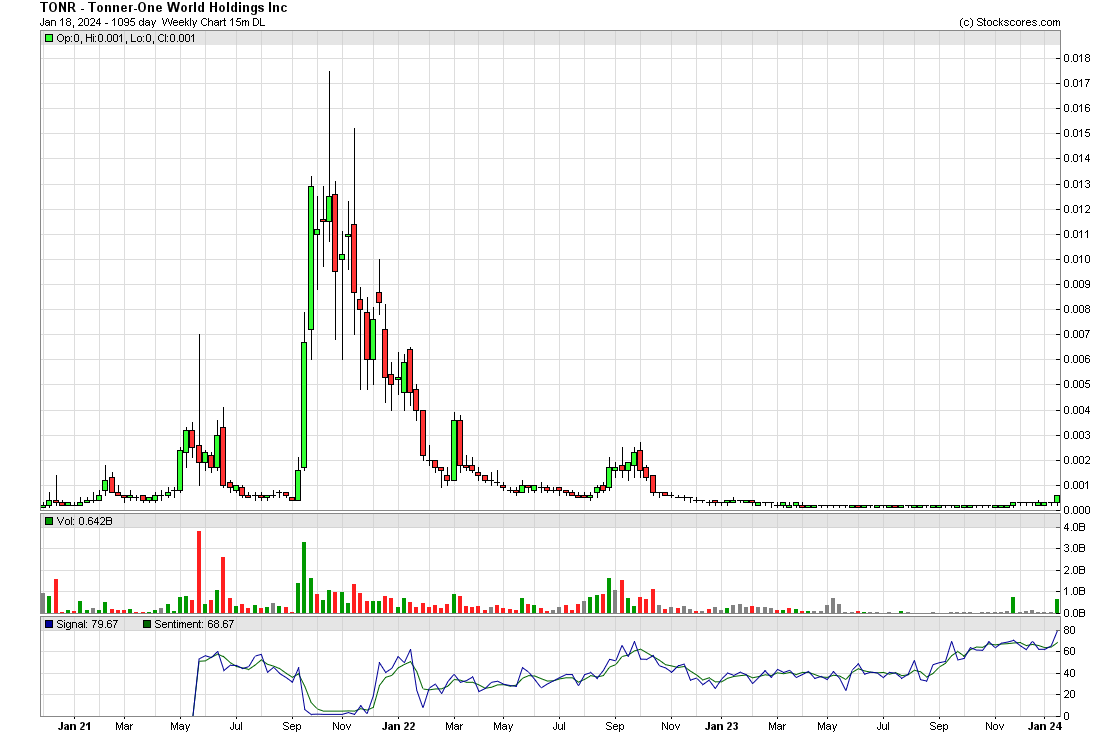Click the 0.0B volume axis label
1100x747 pixels.
[1075, 613]
